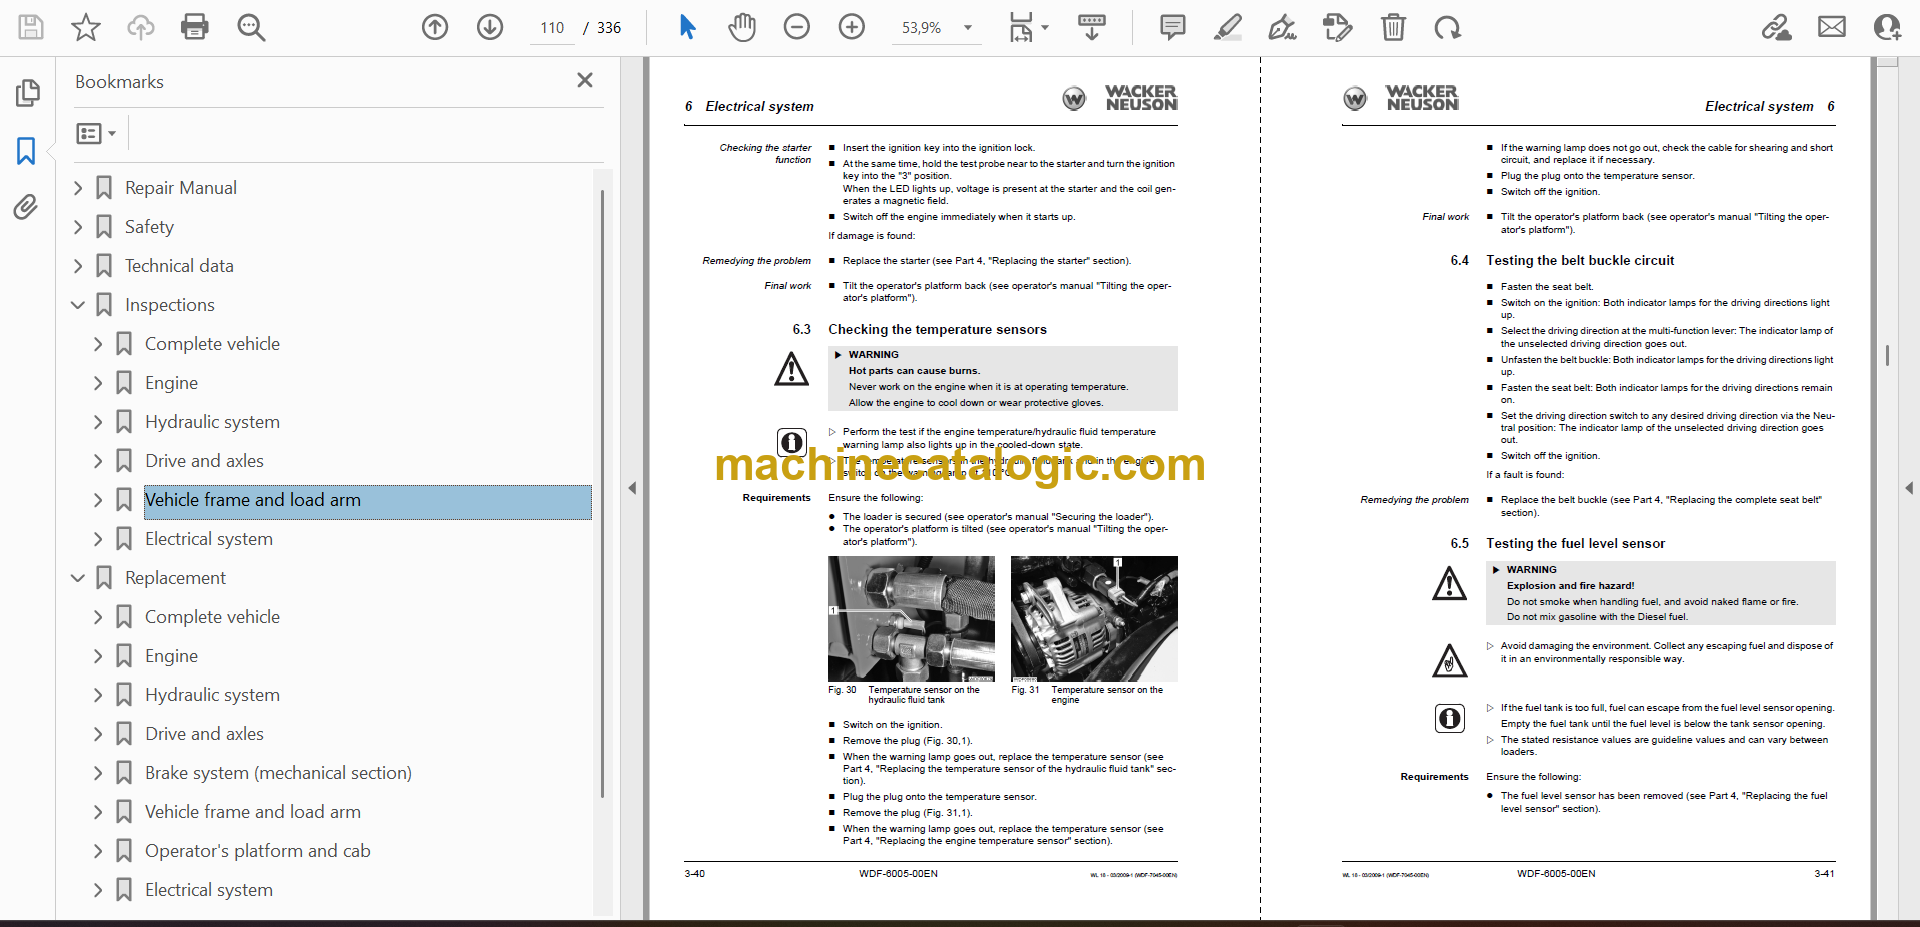Screen dimensions: 1920x927
Task: Go to the next page
Action: [490, 27]
